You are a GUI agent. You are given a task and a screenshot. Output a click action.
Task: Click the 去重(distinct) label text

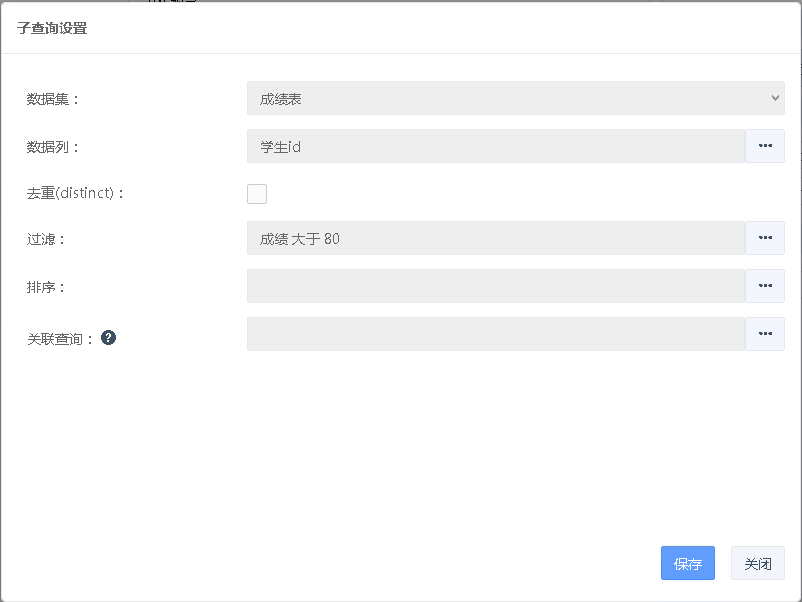[x=75, y=193]
